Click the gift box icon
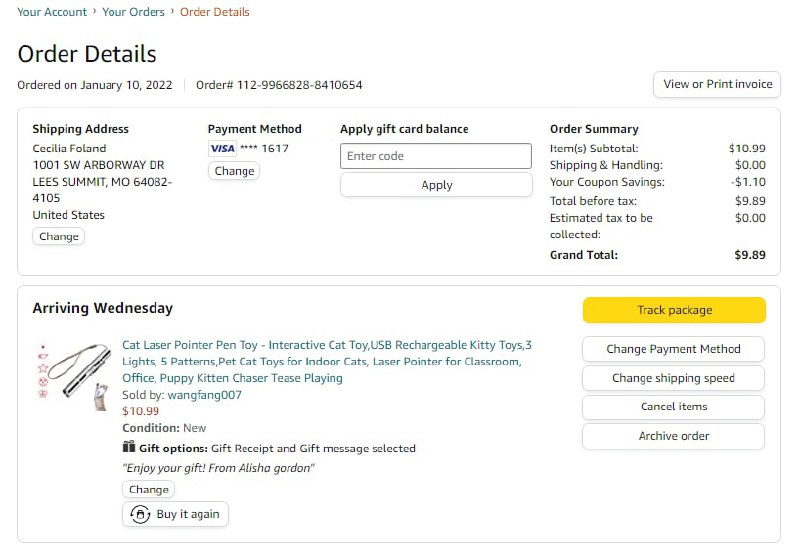800x557 pixels. (x=129, y=447)
